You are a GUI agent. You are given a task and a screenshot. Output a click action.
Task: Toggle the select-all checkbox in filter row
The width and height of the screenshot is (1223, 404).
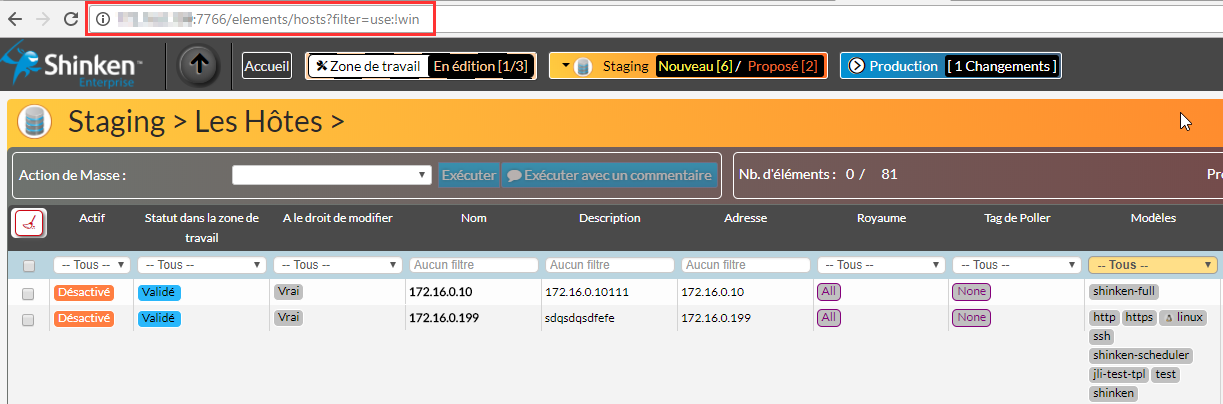[x=29, y=265]
